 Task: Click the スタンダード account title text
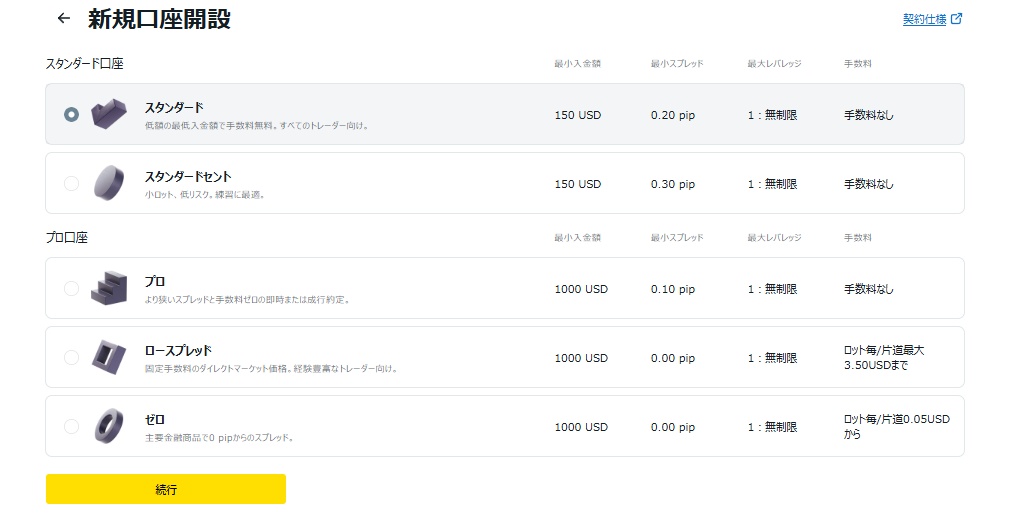(174, 107)
